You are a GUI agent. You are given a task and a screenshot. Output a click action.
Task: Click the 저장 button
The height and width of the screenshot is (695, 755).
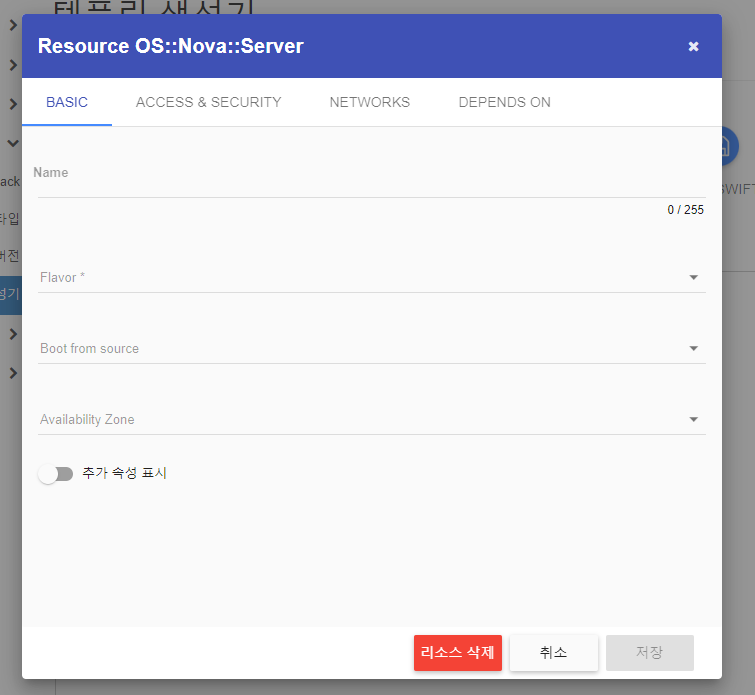click(650, 653)
